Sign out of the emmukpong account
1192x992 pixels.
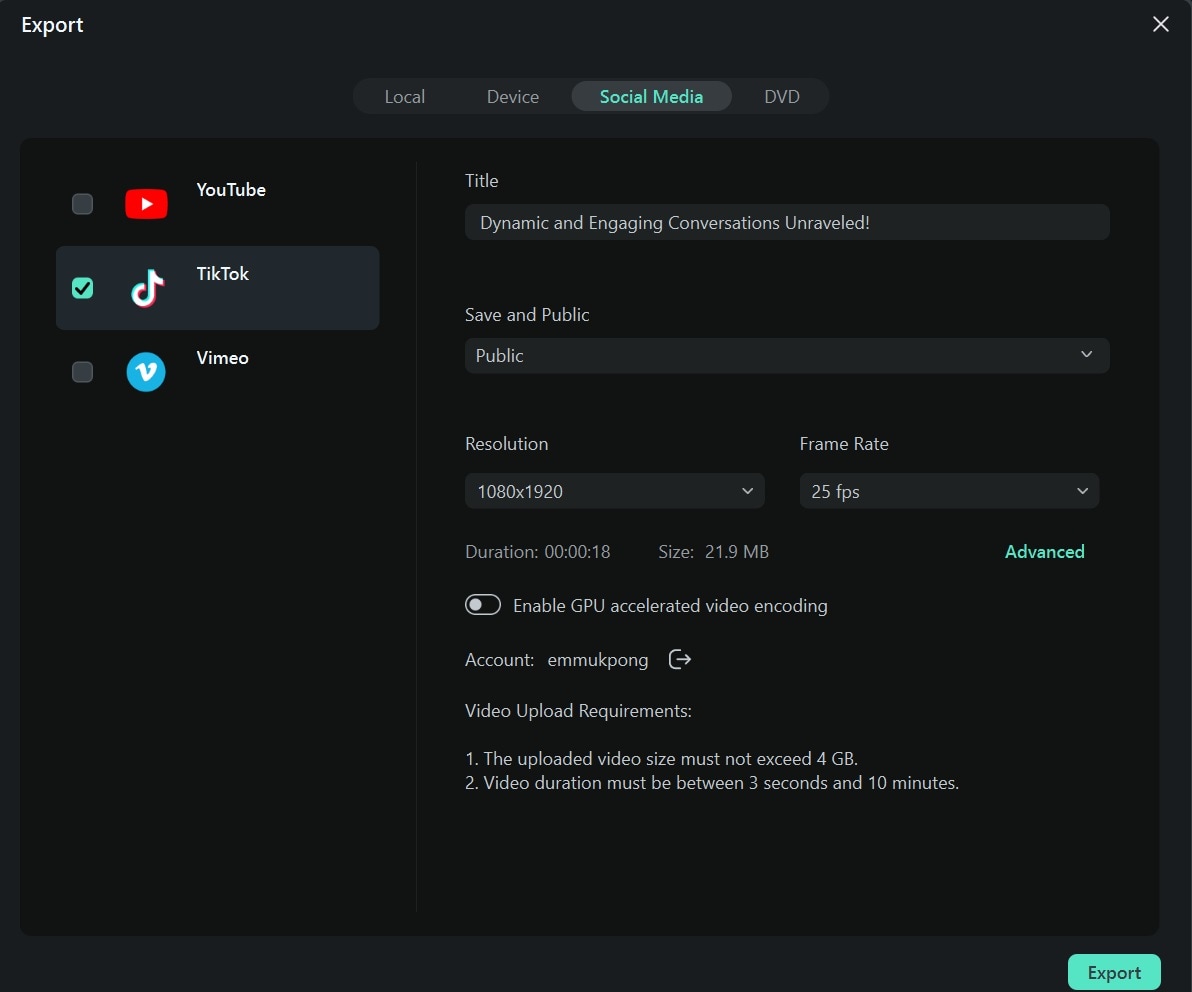[680, 659]
